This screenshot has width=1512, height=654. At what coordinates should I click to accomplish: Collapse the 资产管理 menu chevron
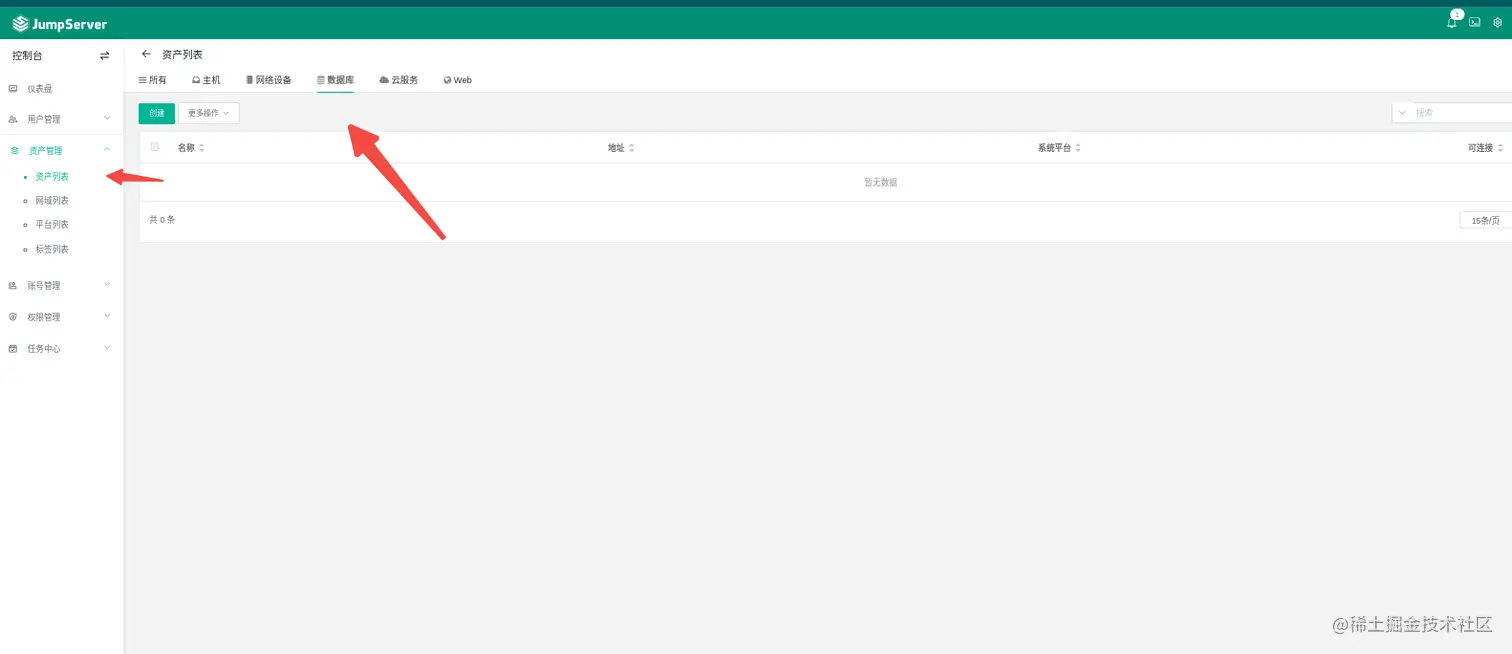[x=107, y=150]
